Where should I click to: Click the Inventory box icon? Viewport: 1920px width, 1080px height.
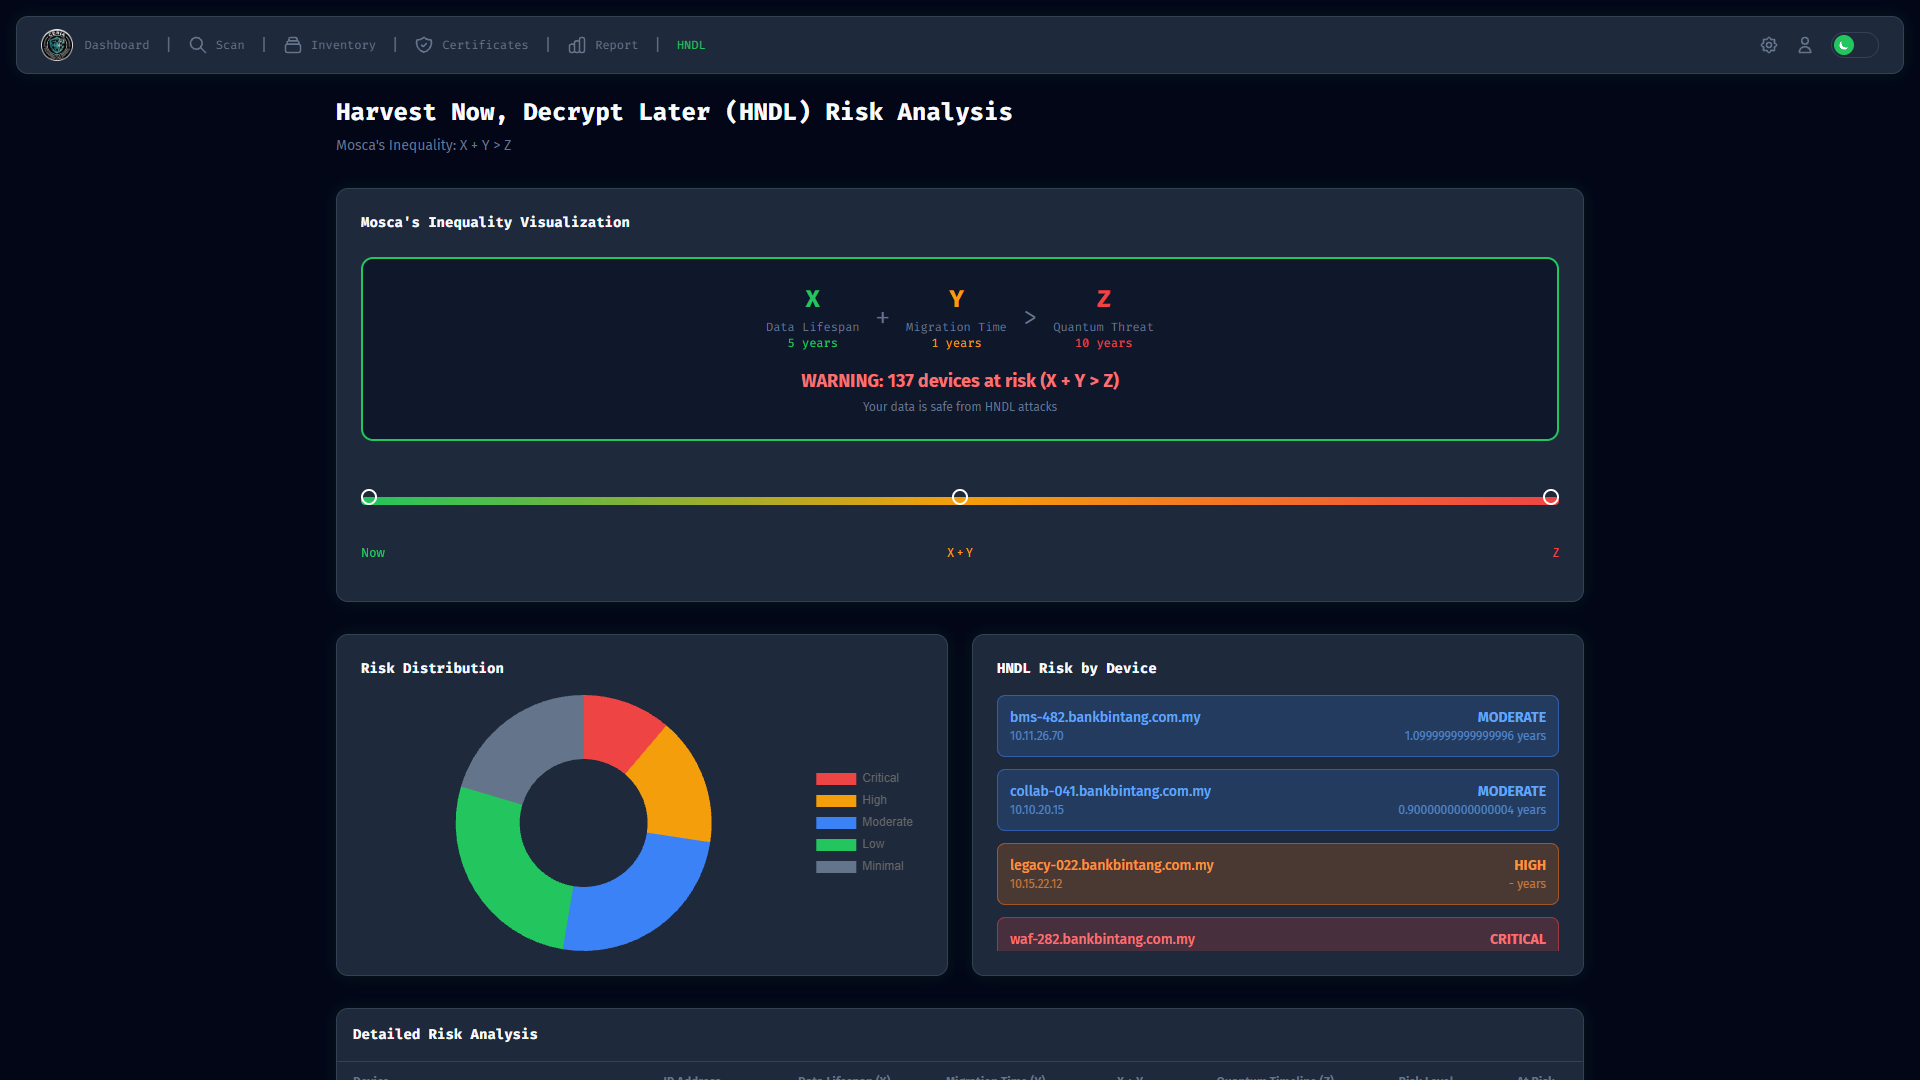click(293, 45)
